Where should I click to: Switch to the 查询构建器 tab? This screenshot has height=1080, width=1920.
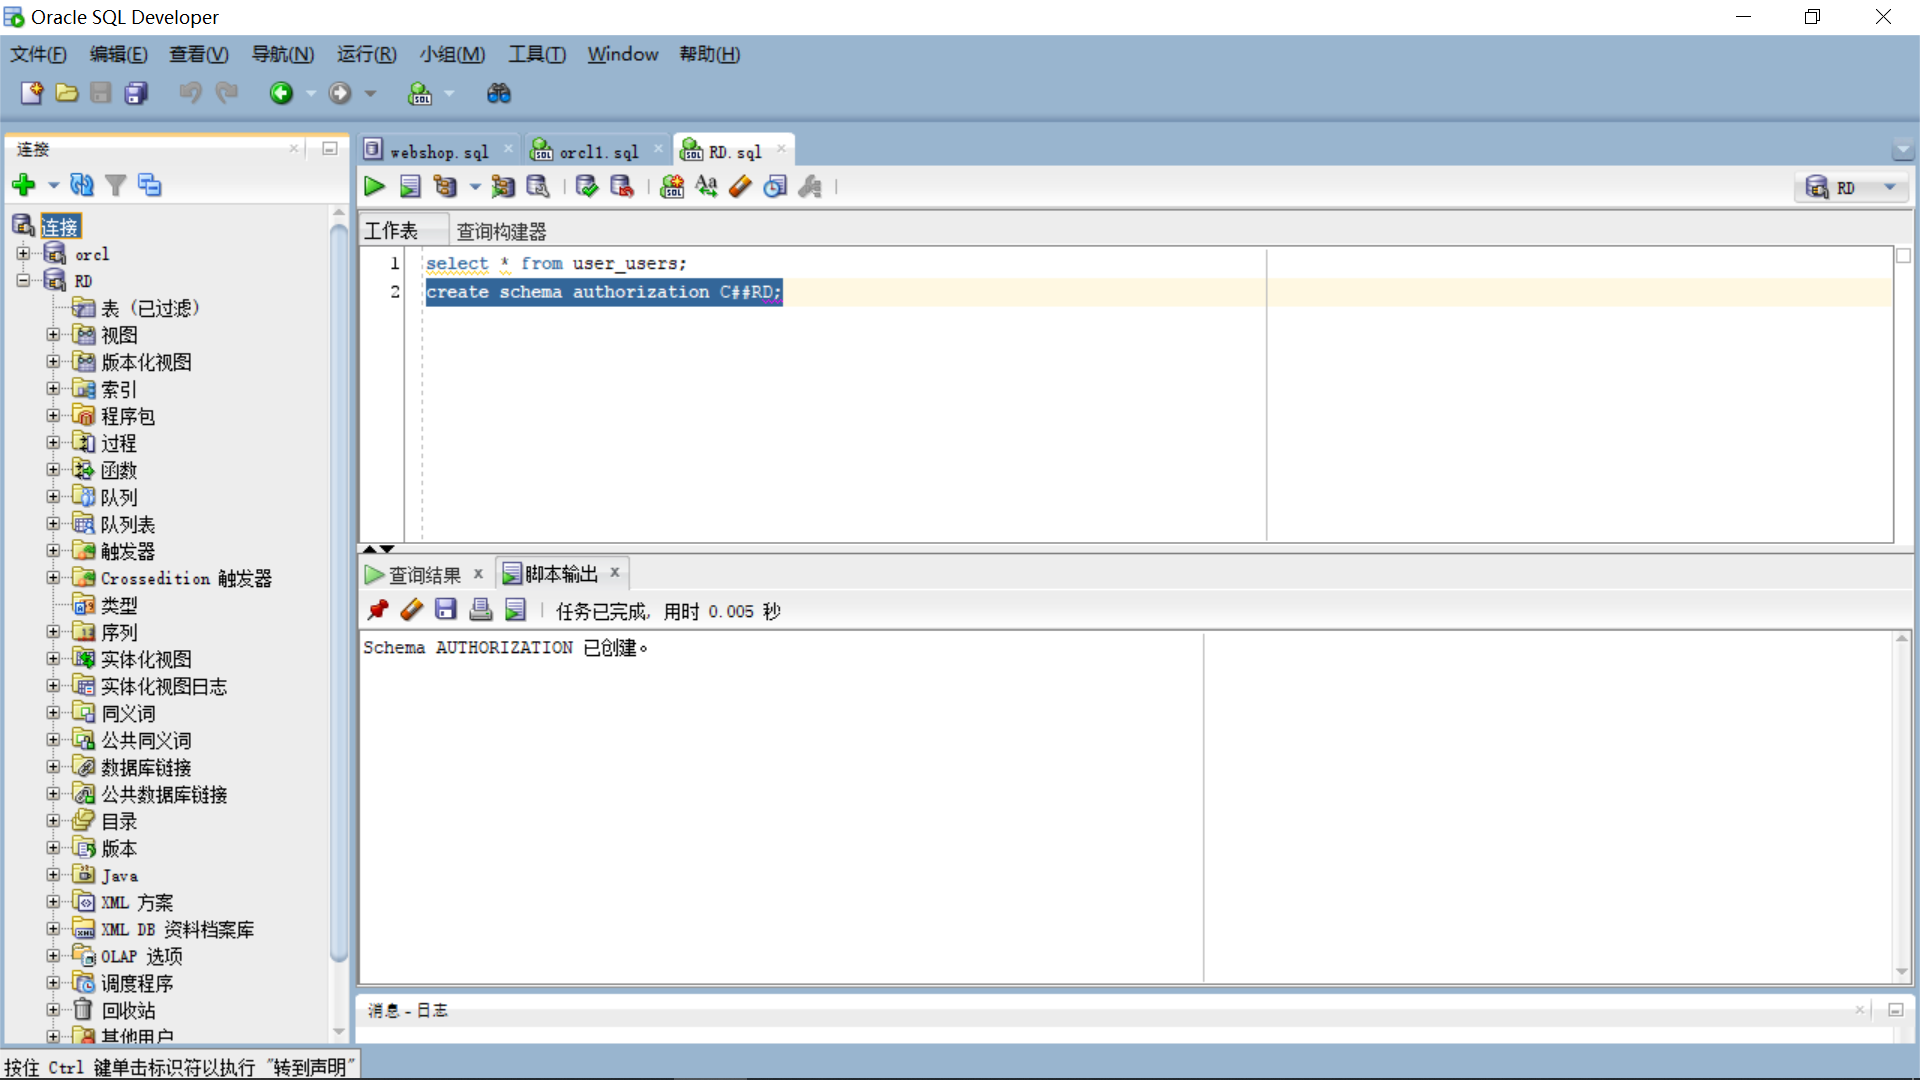point(501,231)
